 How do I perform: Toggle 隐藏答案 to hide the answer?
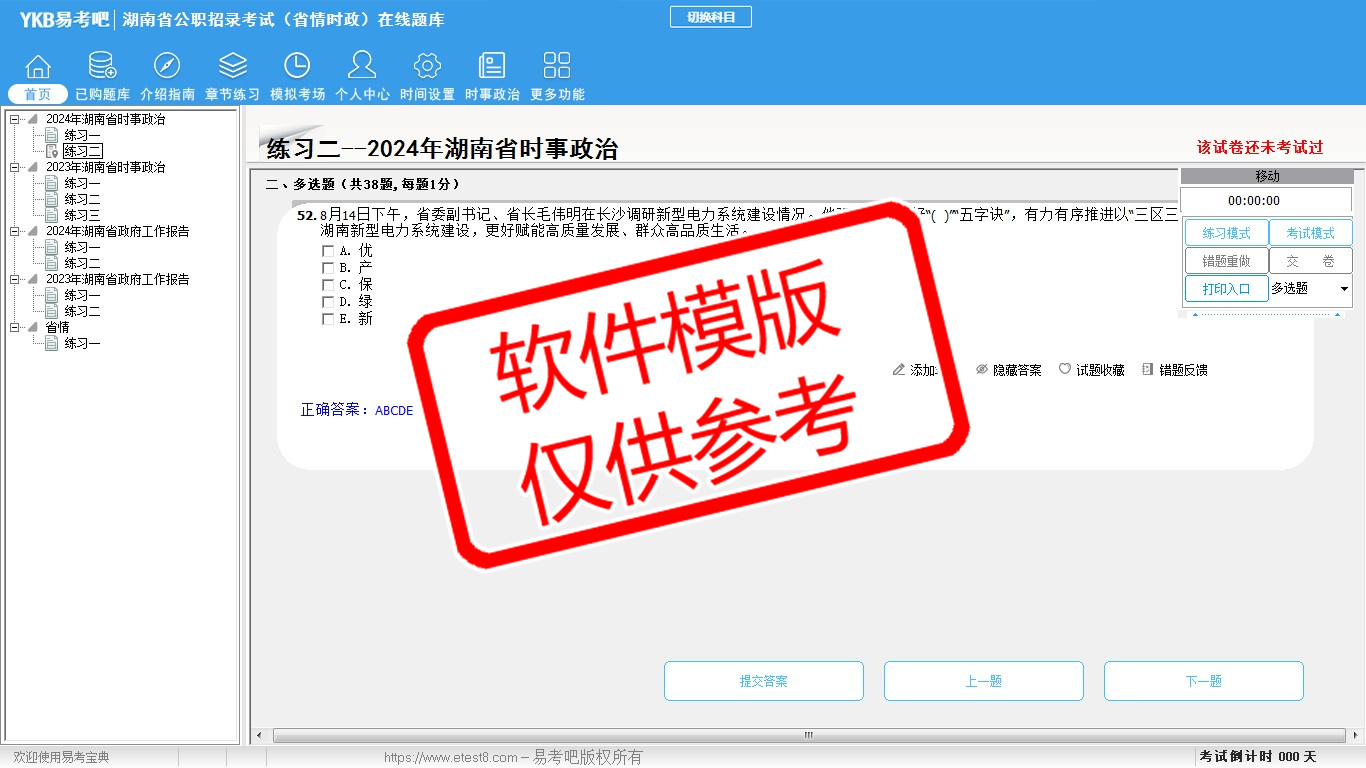coord(1008,370)
